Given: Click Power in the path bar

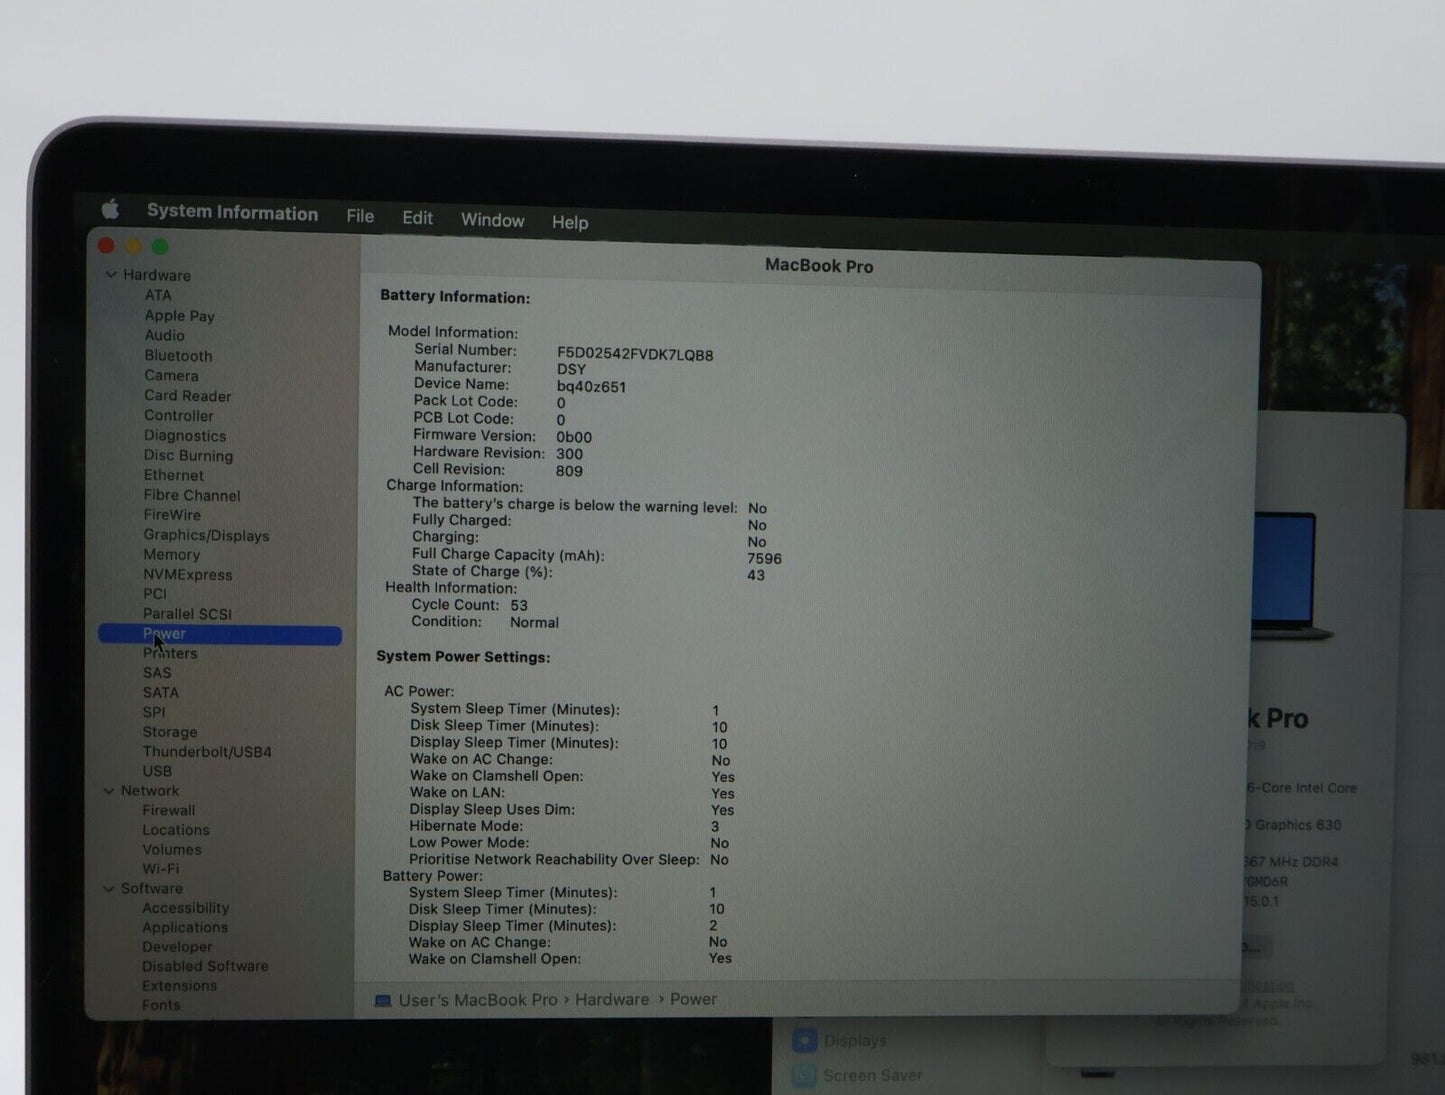Looking at the screenshot, I should (693, 999).
